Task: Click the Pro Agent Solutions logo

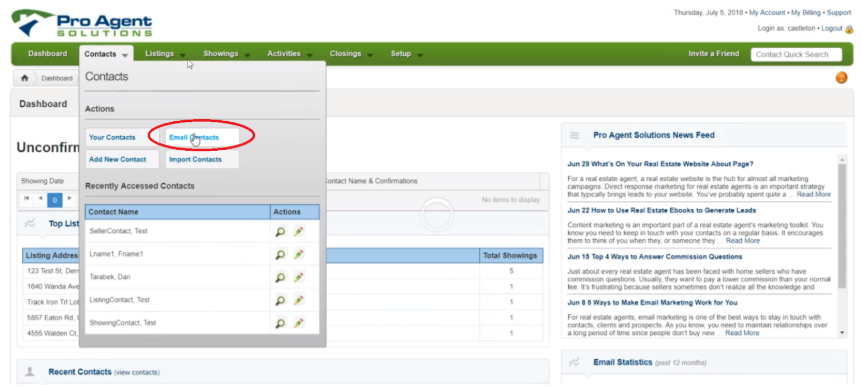Action: (82, 24)
